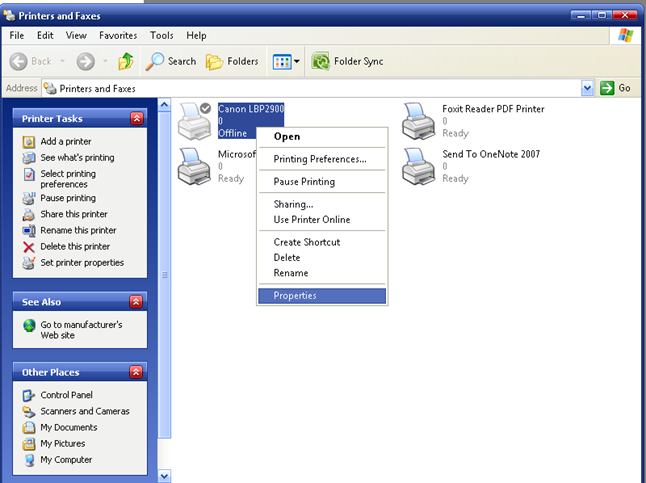This screenshot has width=646, height=483.
Task: Click the Send To OneNote 2007 name
Action: click(491, 155)
